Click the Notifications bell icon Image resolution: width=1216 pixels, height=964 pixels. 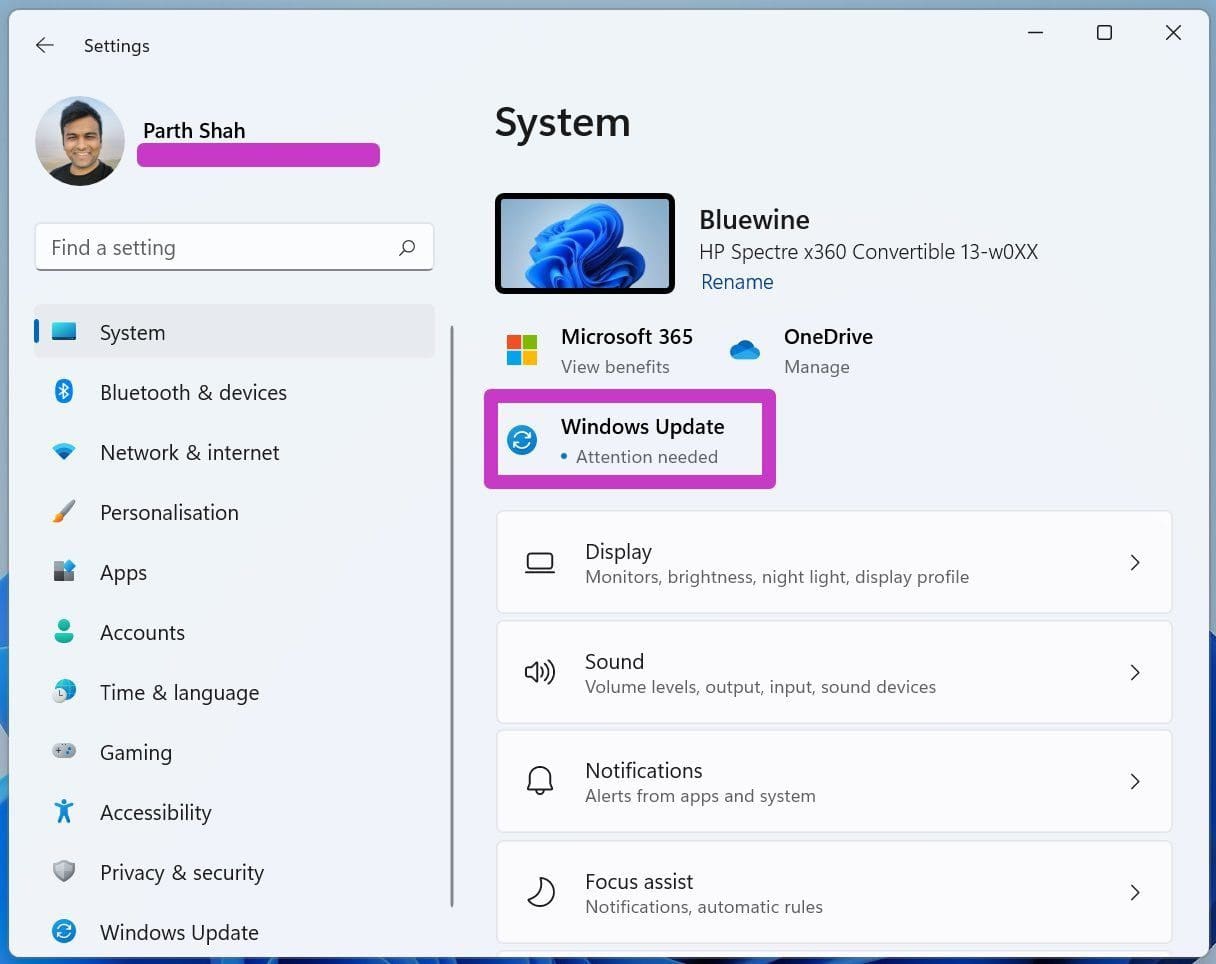tap(540, 781)
